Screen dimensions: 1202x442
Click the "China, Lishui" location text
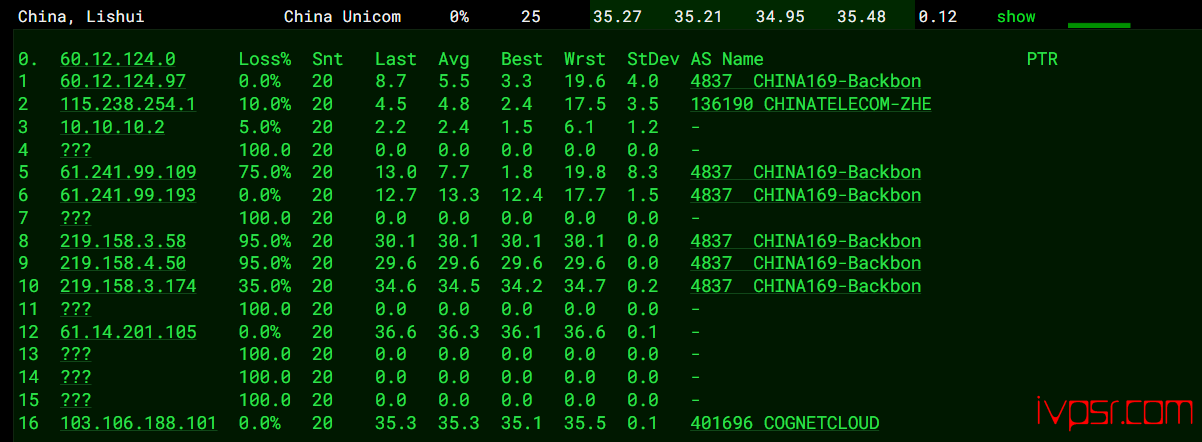coord(81,16)
